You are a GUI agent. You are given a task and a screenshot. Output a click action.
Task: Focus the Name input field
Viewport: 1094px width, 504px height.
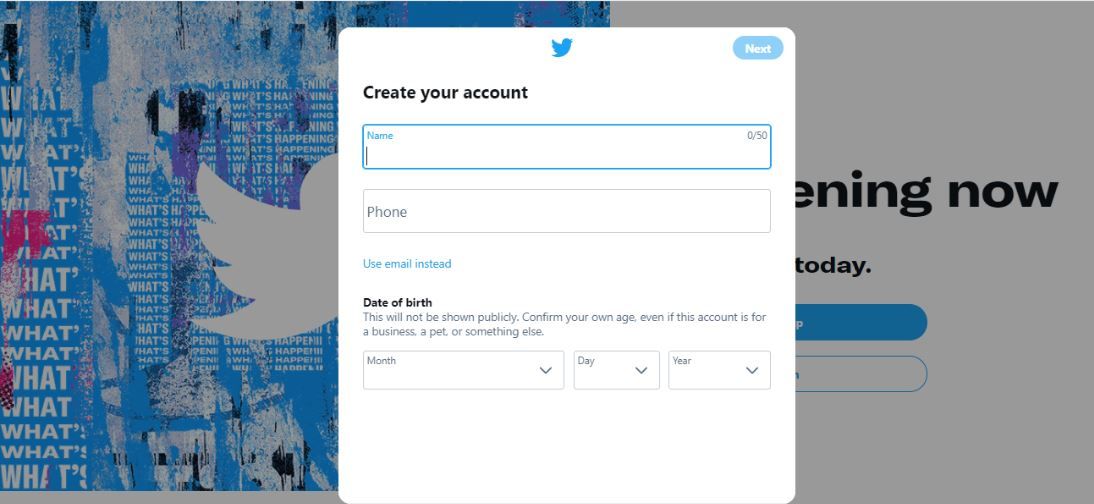pyautogui.click(x=566, y=154)
